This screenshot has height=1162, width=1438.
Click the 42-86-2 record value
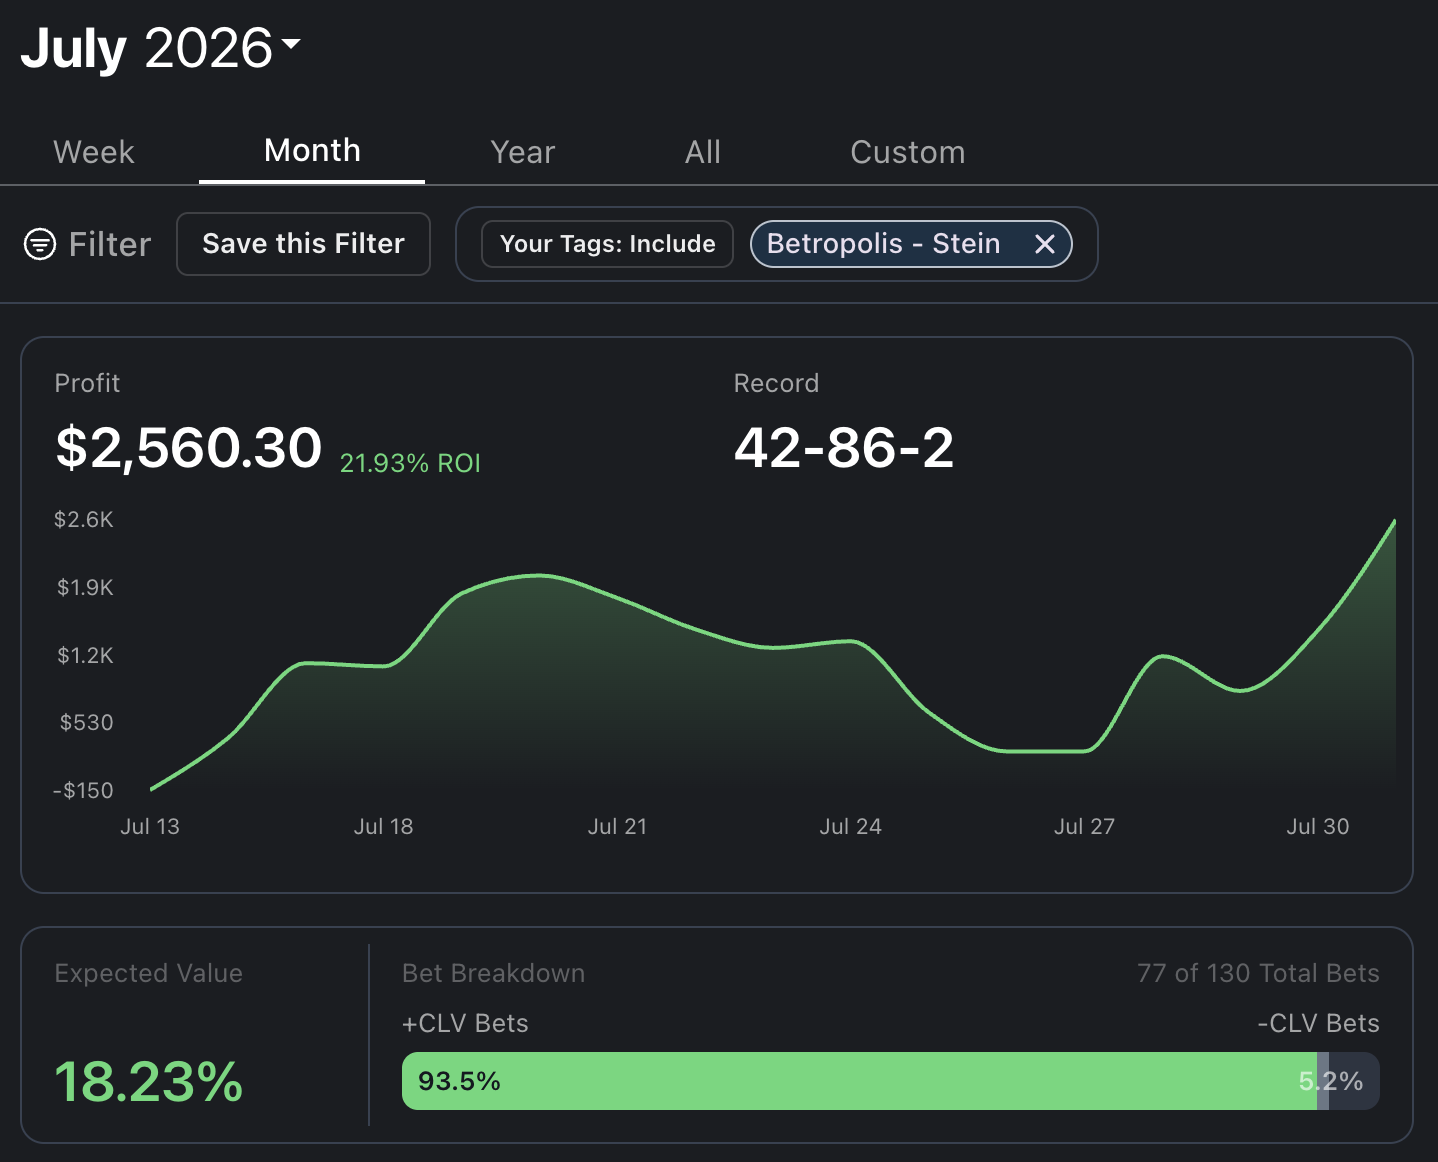point(844,447)
